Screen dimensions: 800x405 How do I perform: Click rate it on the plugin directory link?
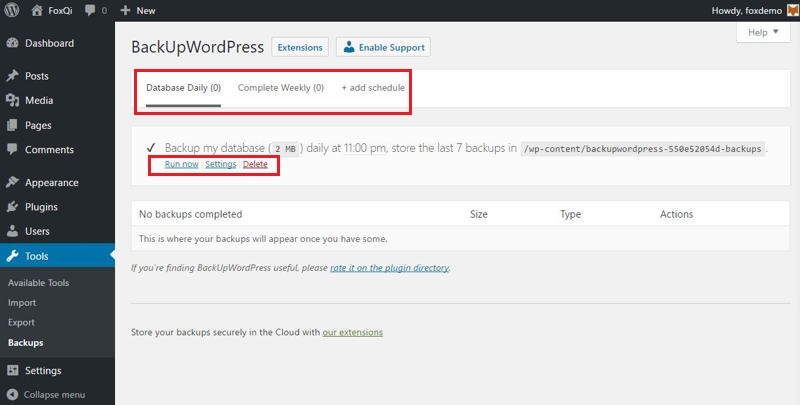pos(389,267)
